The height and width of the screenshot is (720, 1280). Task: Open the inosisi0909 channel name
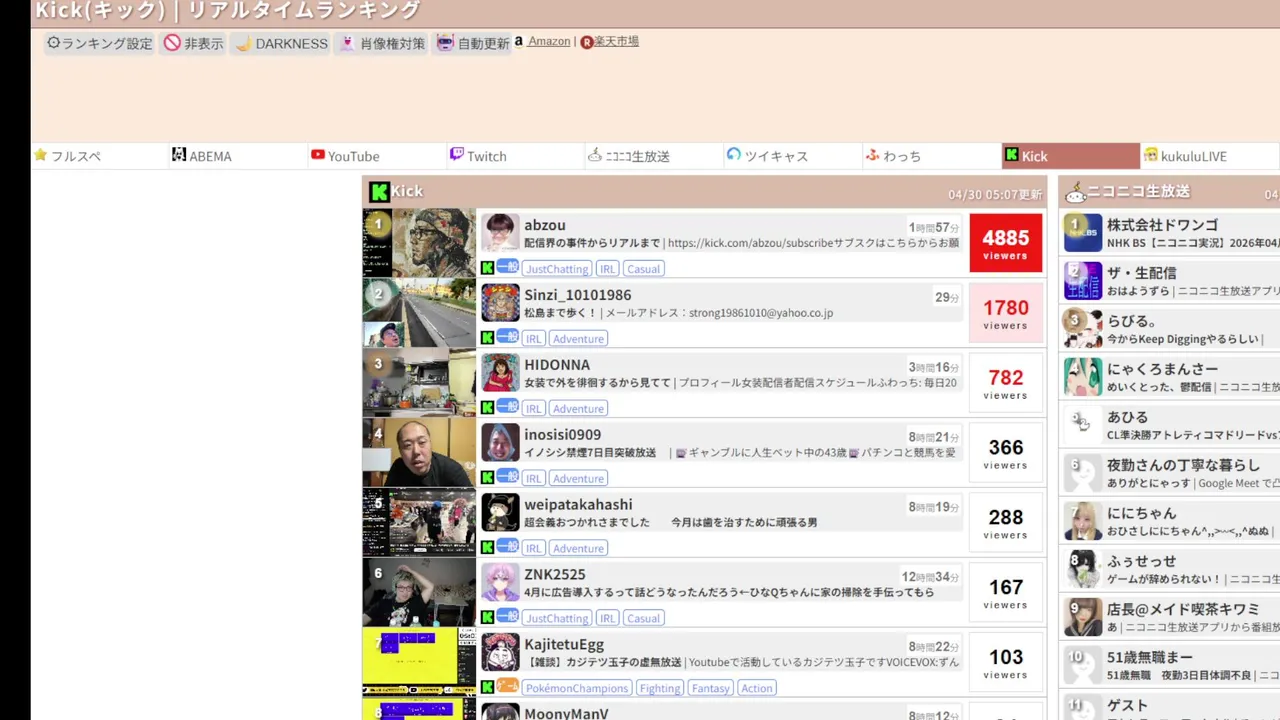click(563, 435)
